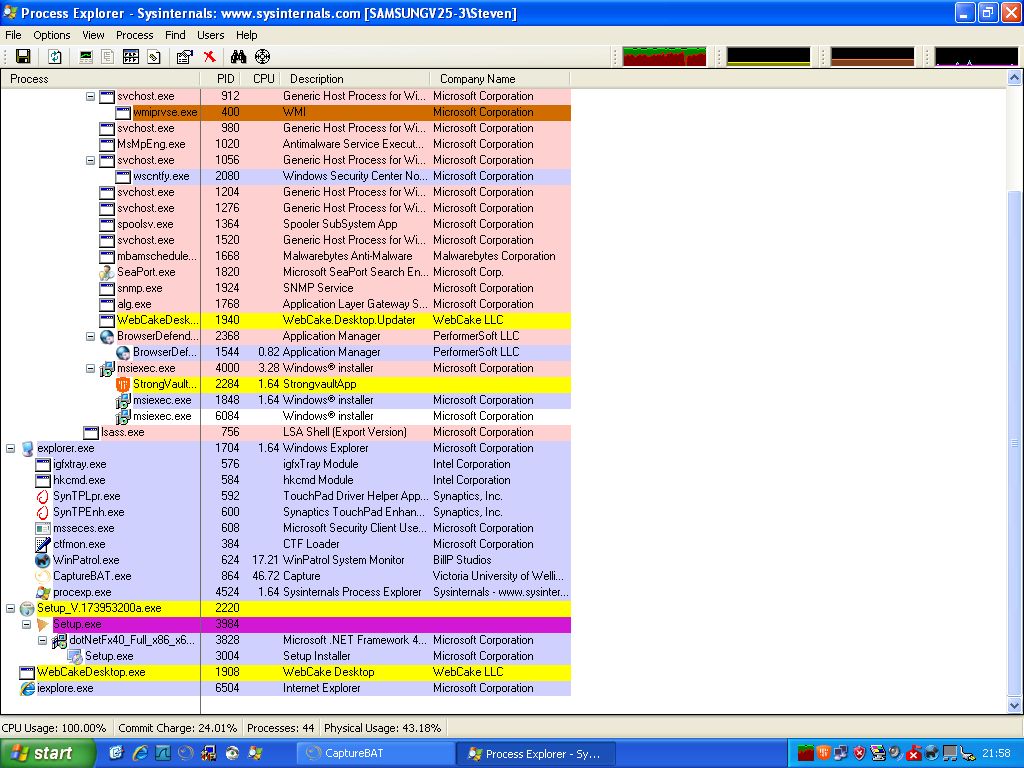Click the StrongVault orange process icon
Viewport: 1024px width, 768px height.
pos(123,384)
